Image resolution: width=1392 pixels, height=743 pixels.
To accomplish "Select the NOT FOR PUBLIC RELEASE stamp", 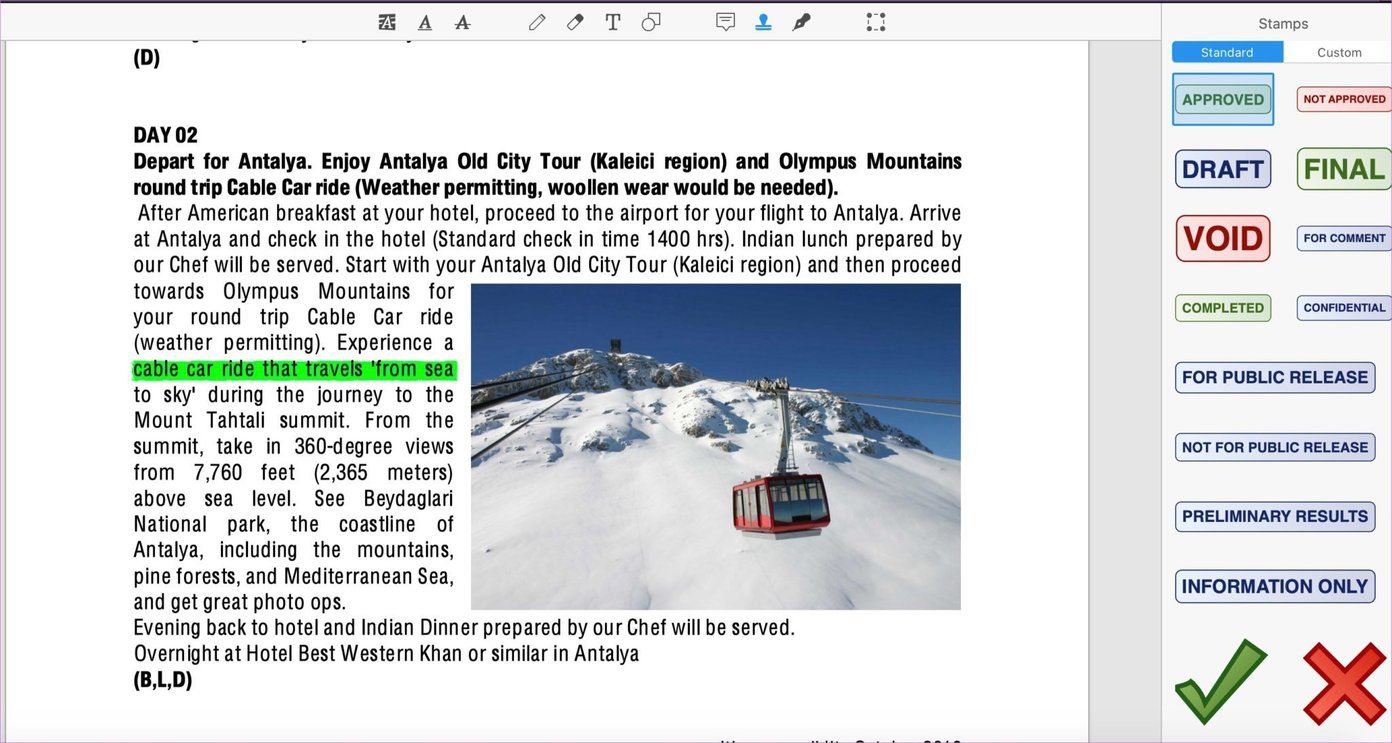I will tap(1275, 447).
